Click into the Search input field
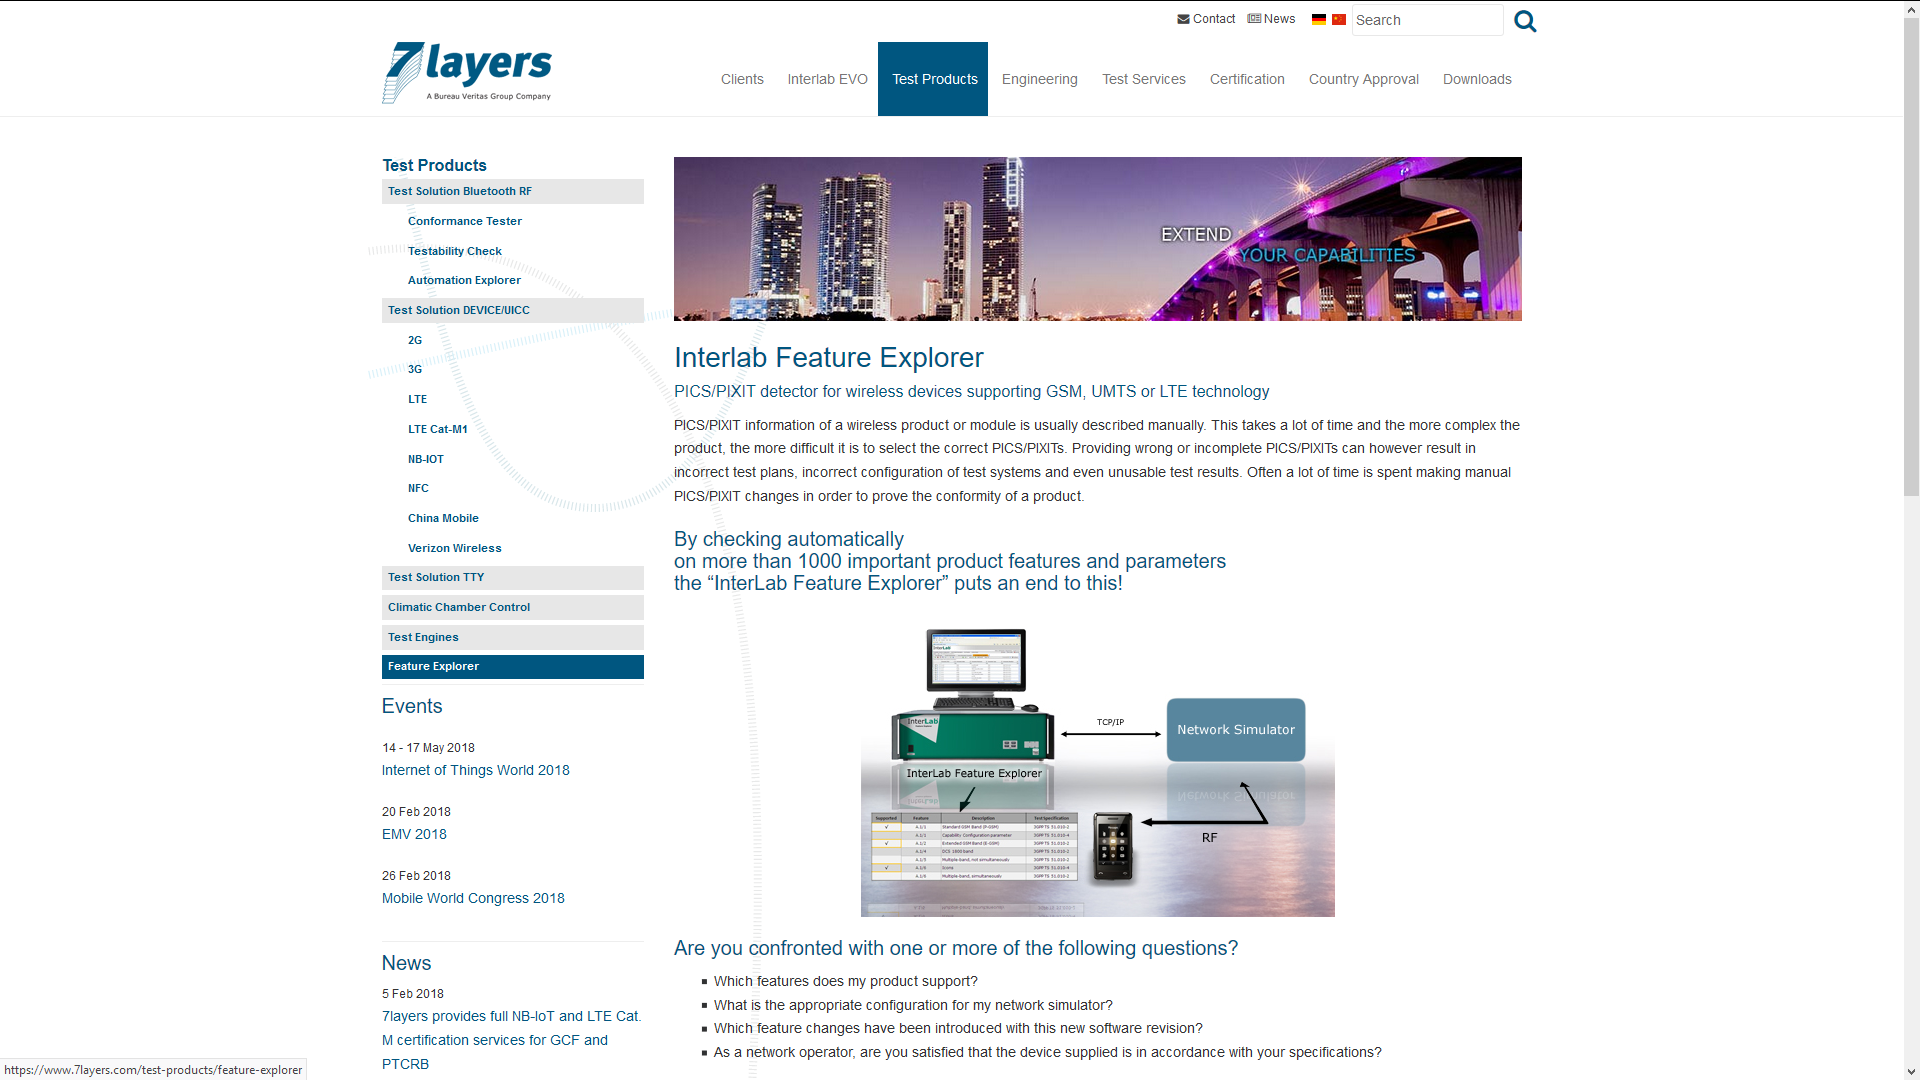Viewport: 1920px width, 1080px height. coord(1426,20)
